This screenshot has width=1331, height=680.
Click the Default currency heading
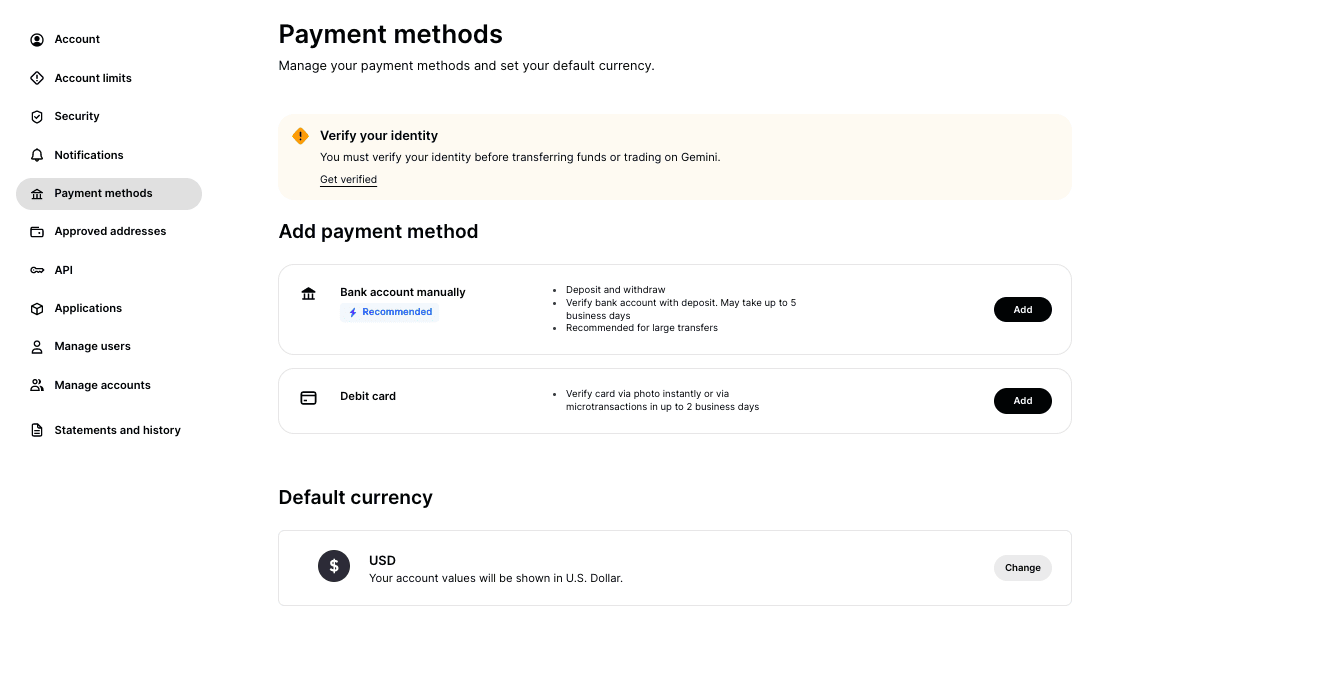[355, 498]
